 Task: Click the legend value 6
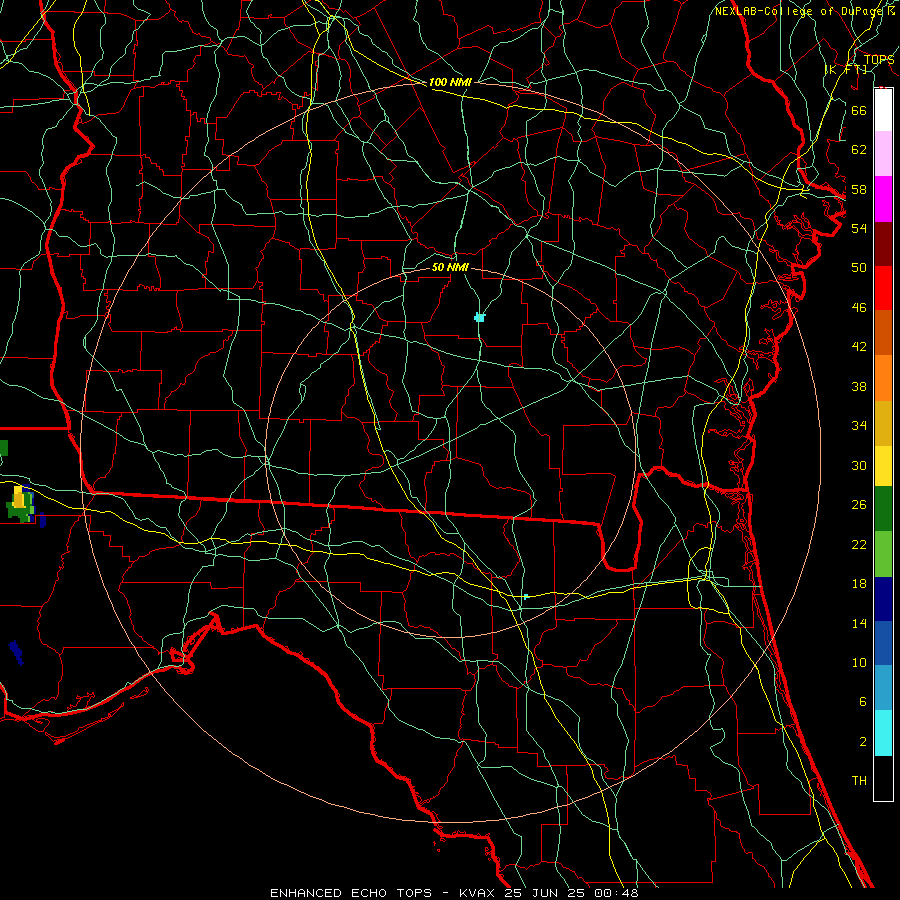(x=862, y=701)
